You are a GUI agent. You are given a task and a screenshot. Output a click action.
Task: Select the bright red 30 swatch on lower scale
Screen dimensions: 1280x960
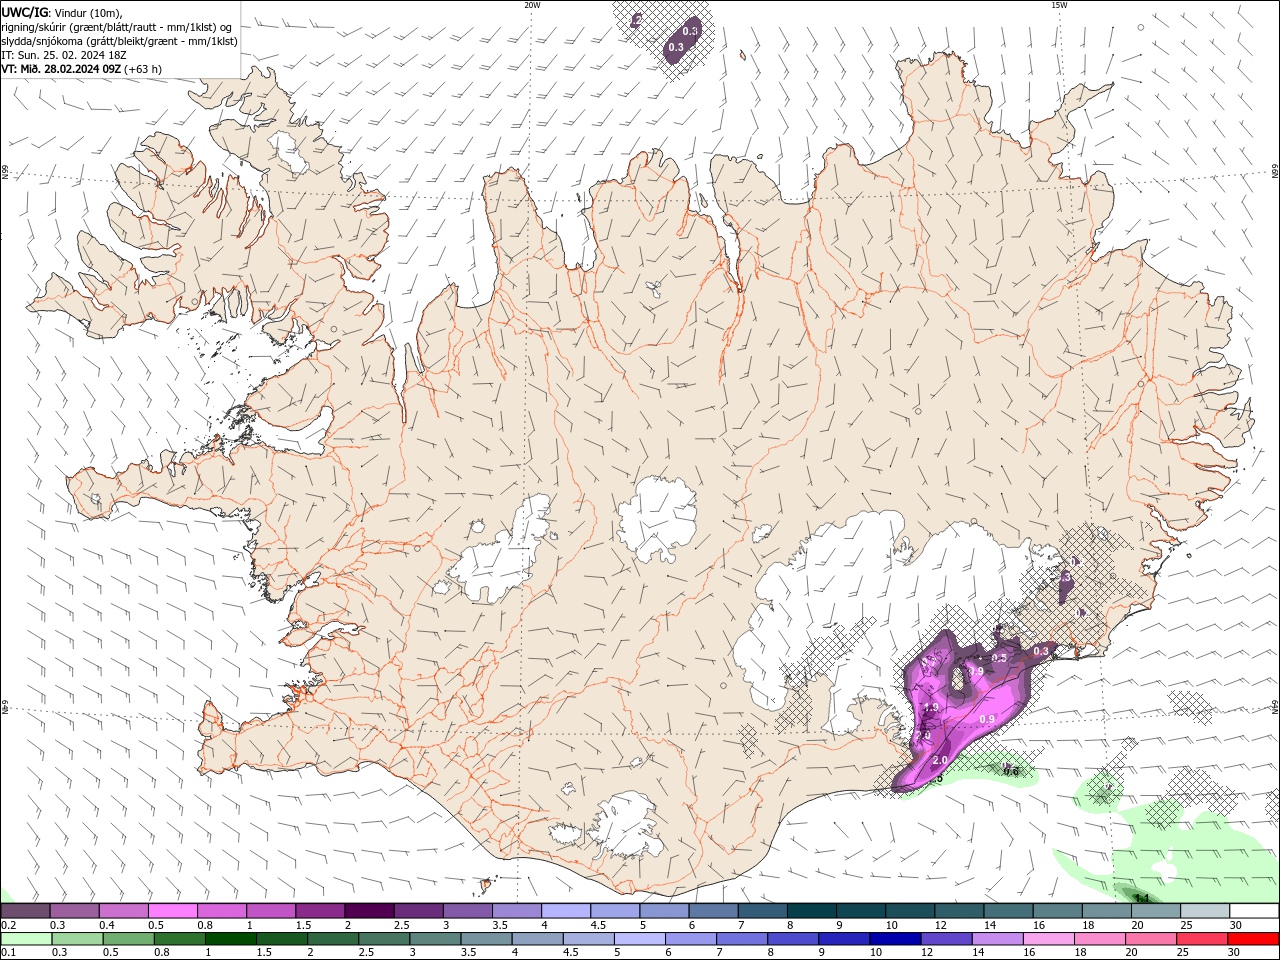pyautogui.click(x=1253, y=939)
